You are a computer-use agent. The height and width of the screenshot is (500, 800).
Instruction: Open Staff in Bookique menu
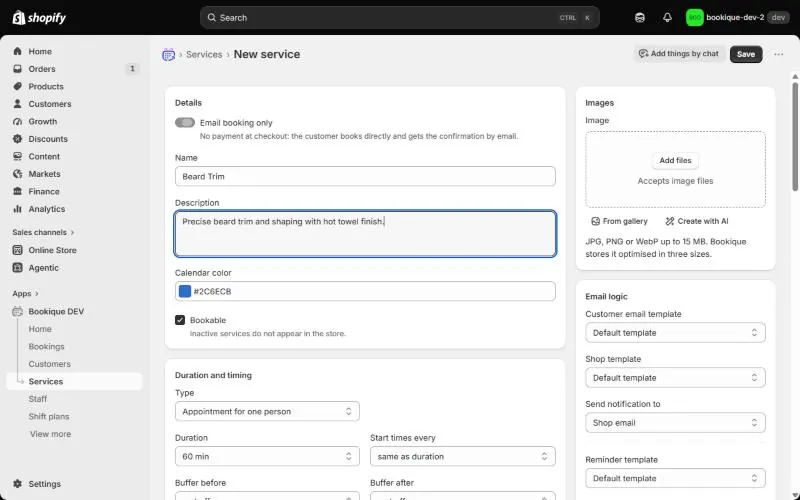[x=38, y=399]
